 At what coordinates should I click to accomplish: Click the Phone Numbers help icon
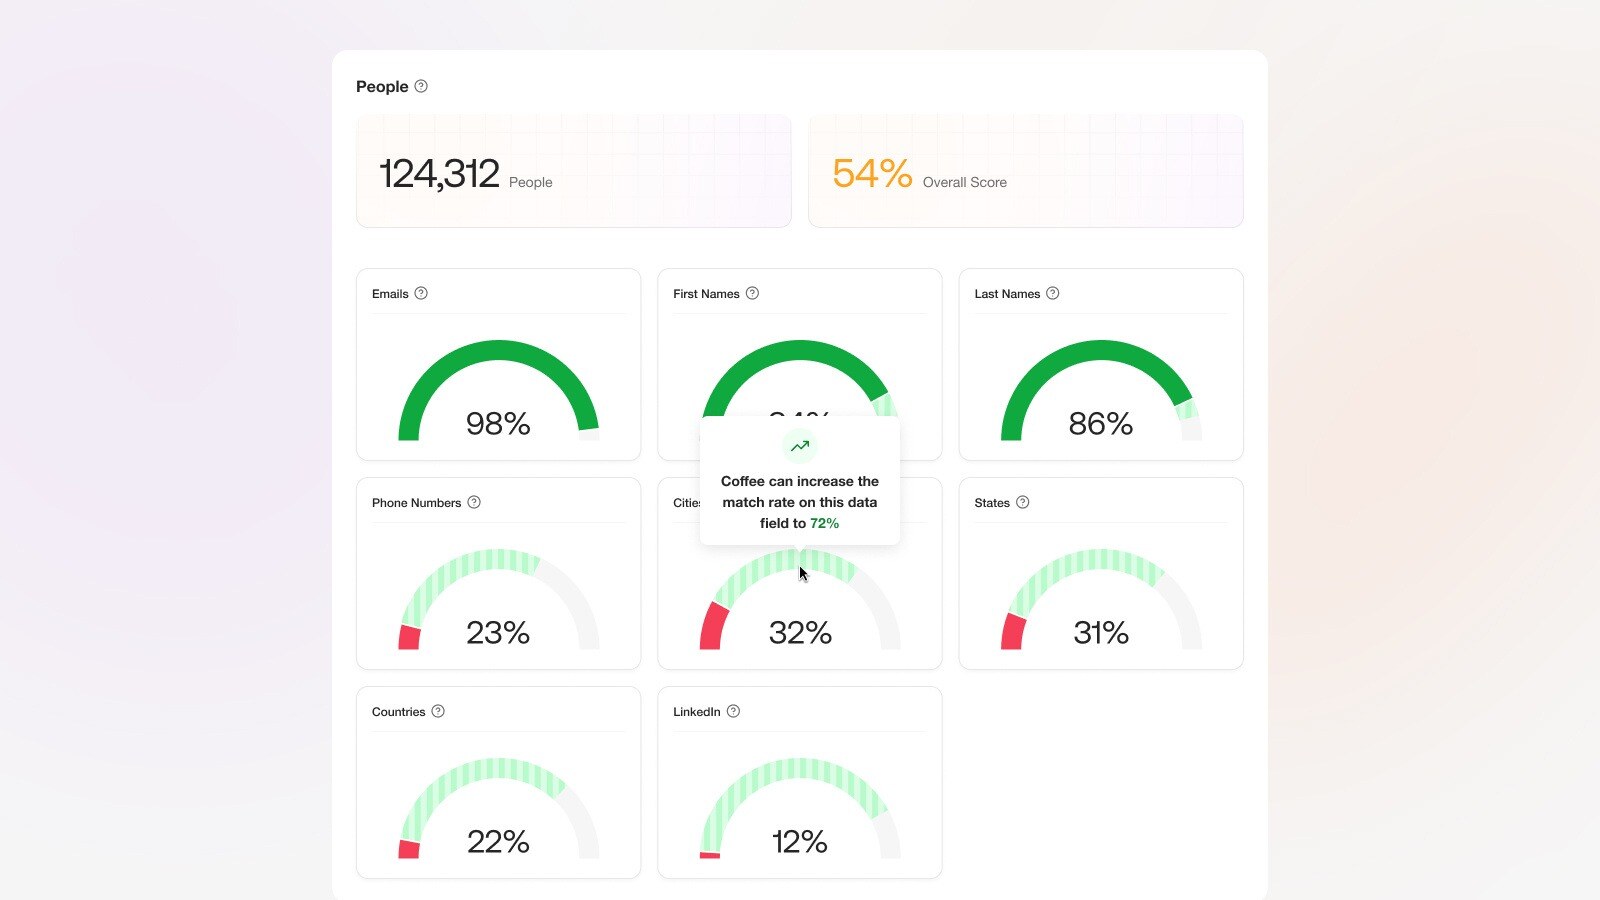[x=474, y=502]
